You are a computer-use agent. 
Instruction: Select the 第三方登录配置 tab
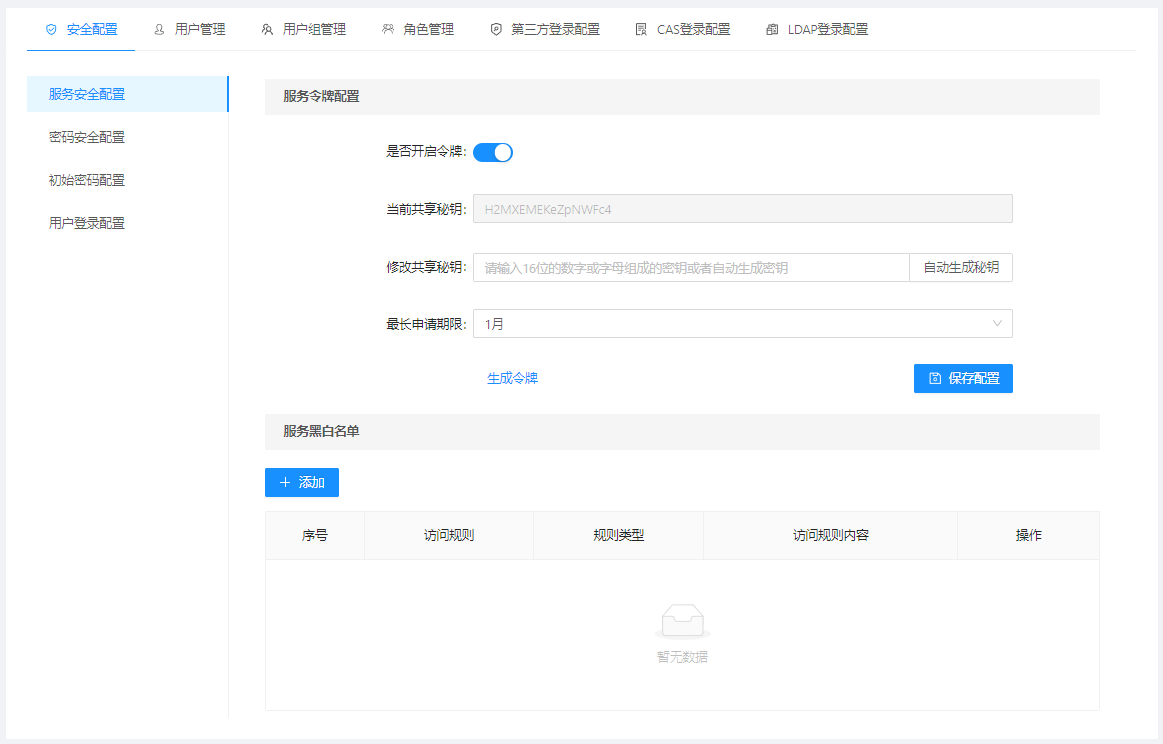(x=545, y=30)
